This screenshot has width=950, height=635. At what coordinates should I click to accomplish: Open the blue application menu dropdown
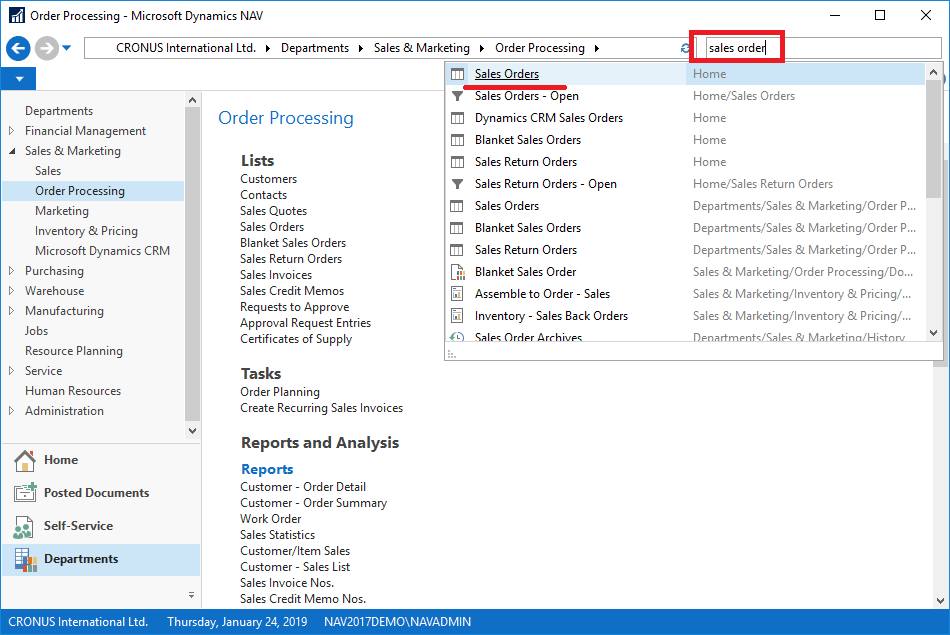click(x=19, y=79)
